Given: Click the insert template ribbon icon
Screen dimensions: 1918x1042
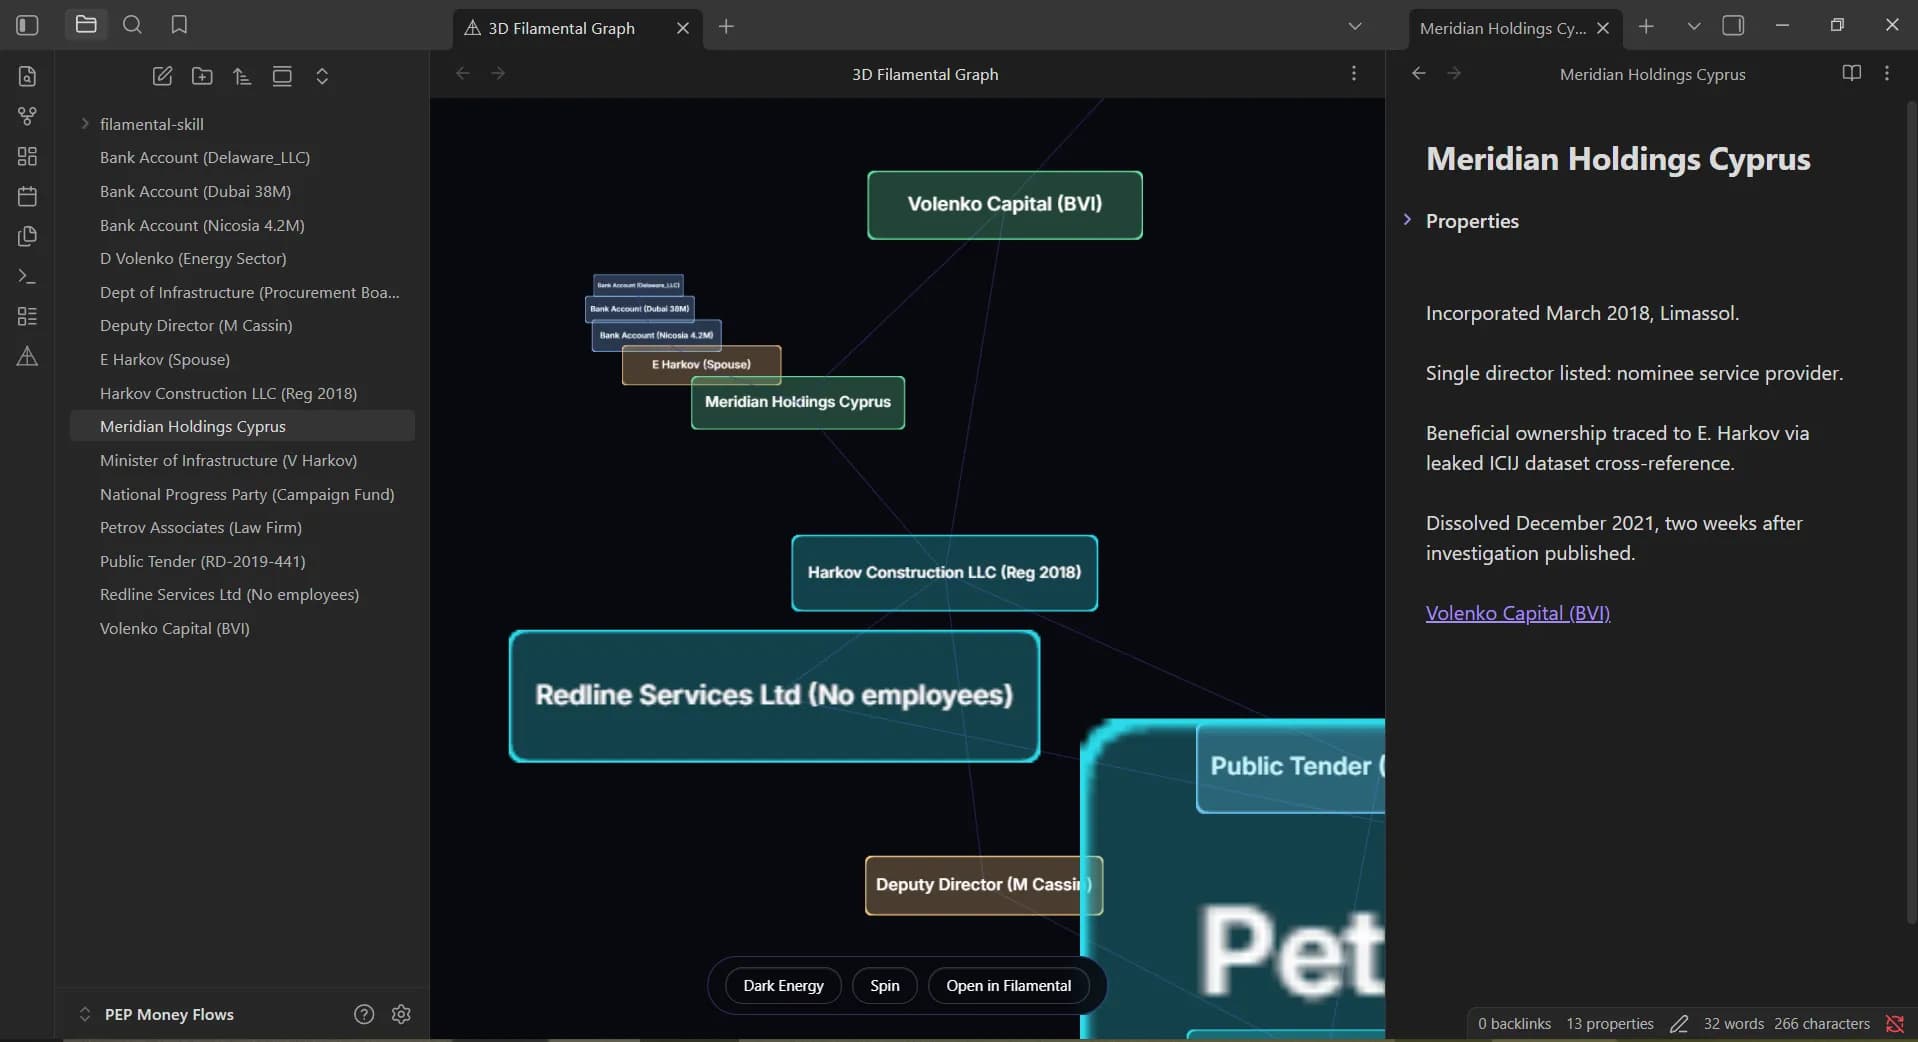Looking at the screenshot, I should pyautogui.click(x=27, y=236).
